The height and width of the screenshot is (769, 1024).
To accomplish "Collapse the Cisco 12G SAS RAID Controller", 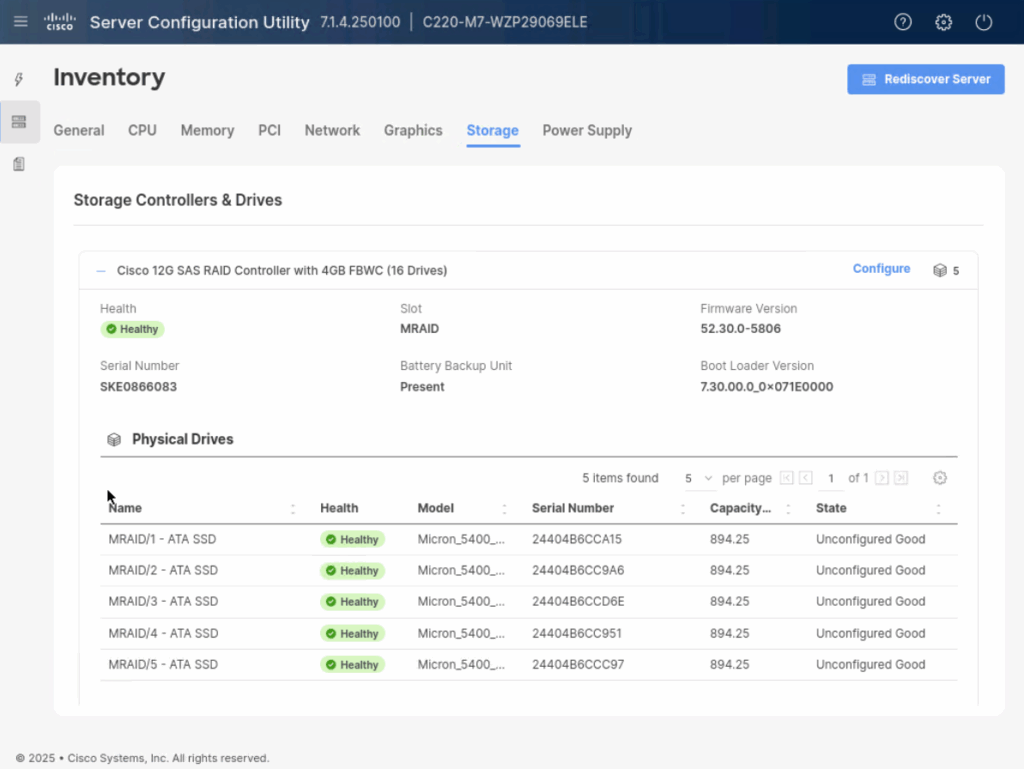I will (x=101, y=270).
